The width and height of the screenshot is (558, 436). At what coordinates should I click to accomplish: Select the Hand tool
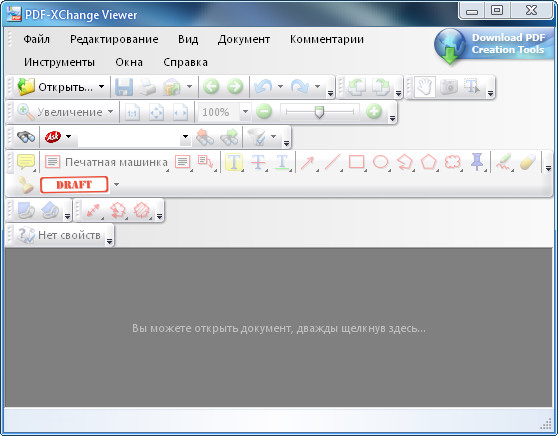point(425,87)
